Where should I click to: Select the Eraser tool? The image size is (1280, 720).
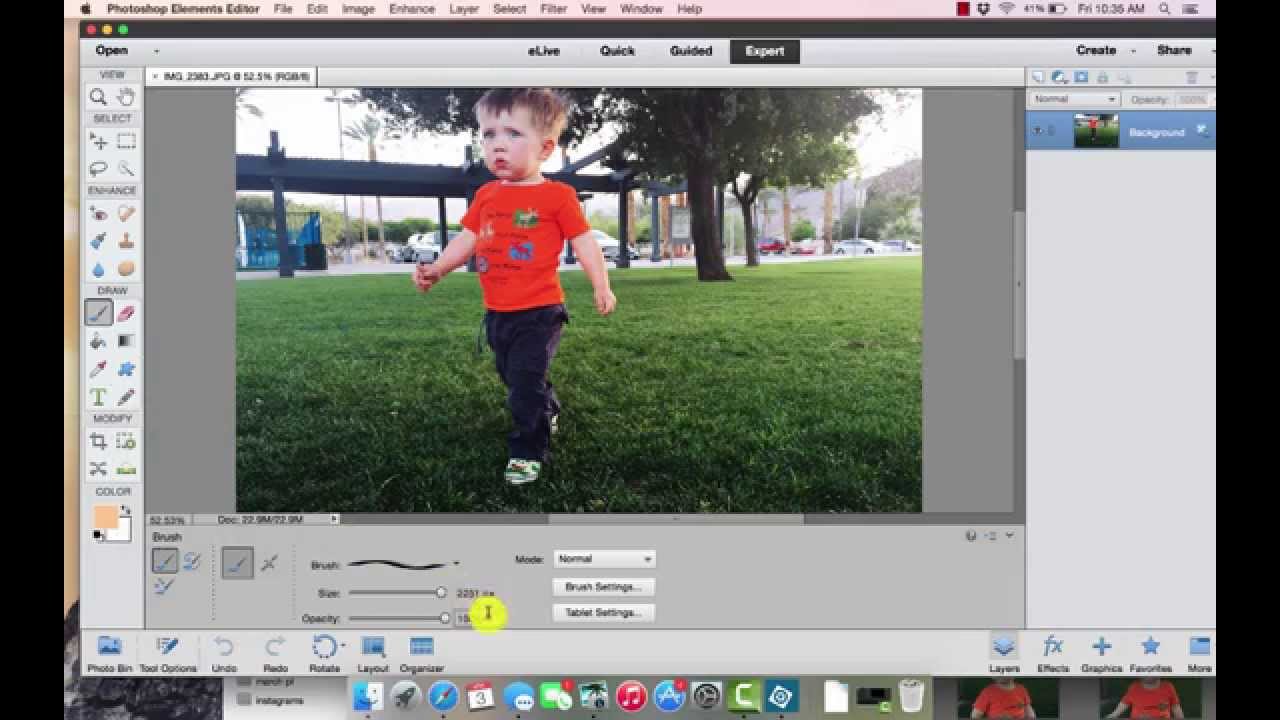point(126,313)
